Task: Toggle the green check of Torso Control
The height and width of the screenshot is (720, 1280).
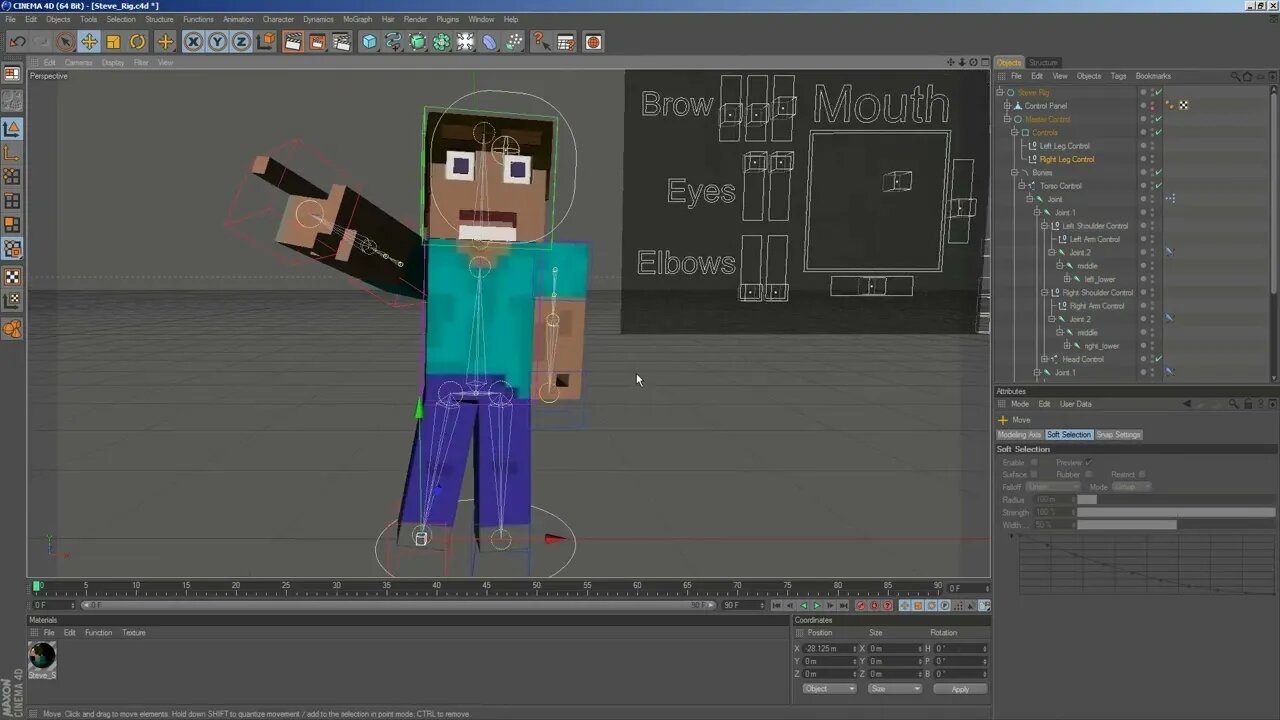Action: [x=1158, y=186]
